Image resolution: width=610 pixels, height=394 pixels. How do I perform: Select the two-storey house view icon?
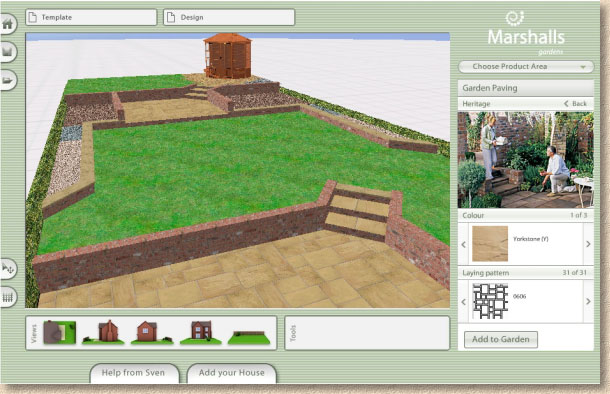(x=200, y=333)
